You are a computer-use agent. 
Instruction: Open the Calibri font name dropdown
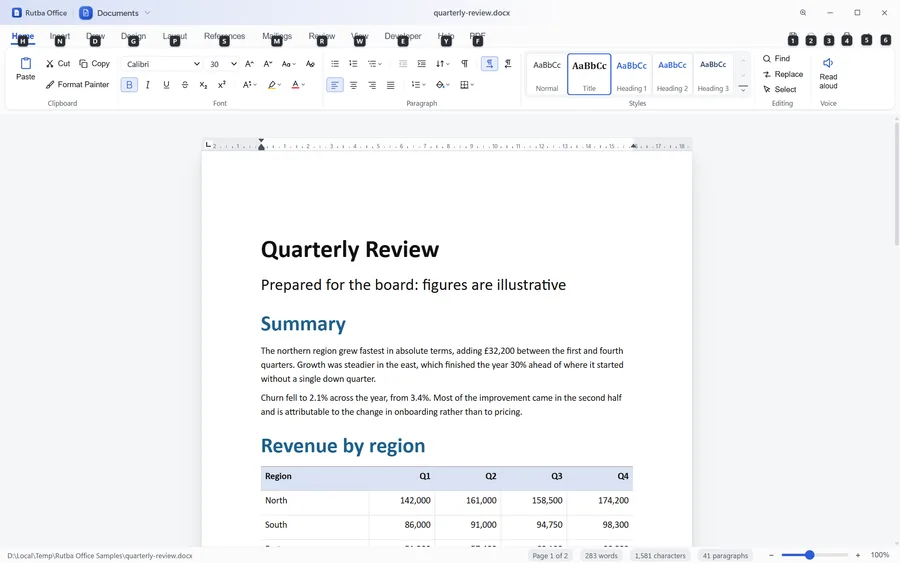pos(162,64)
